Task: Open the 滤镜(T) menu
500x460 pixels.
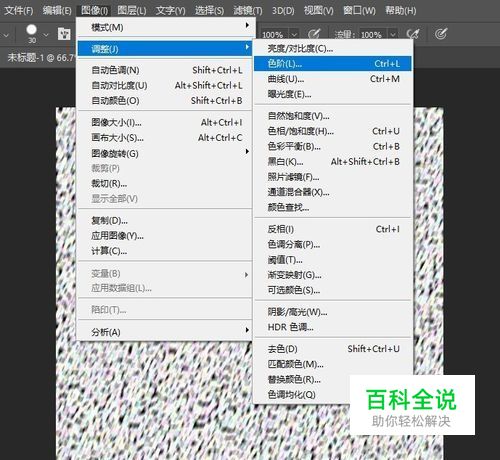Action: (x=248, y=11)
